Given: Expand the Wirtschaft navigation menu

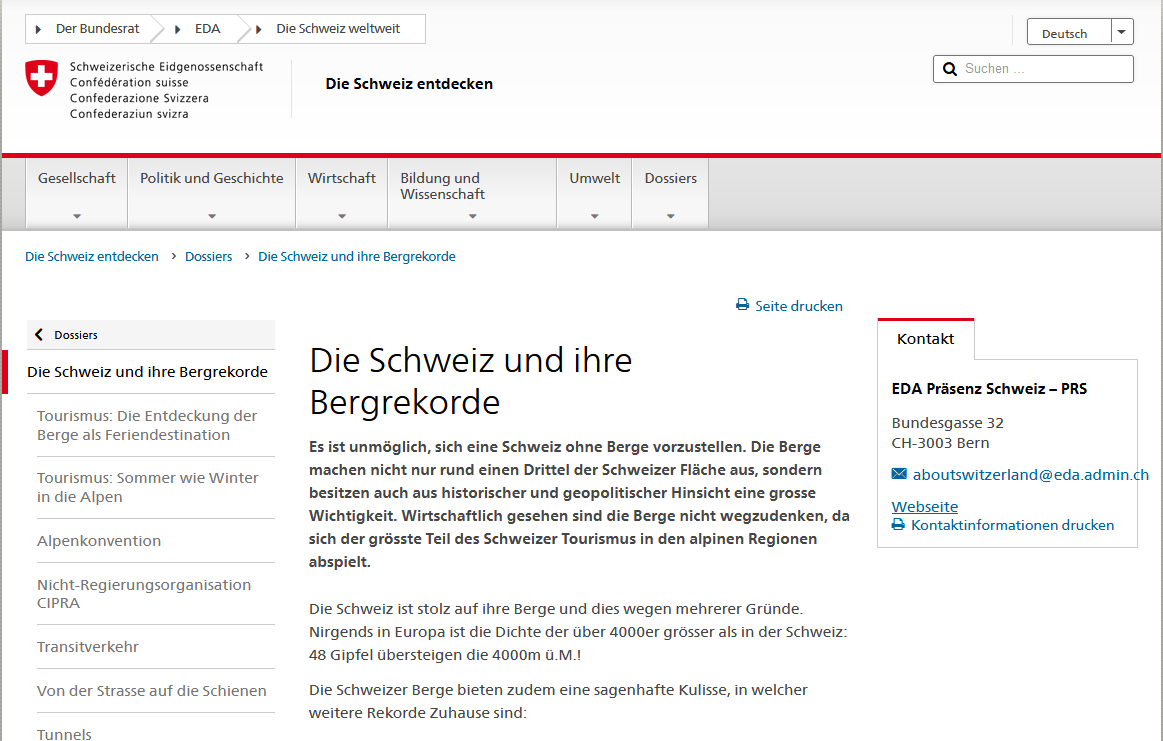Looking at the screenshot, I should pos(342,193).
